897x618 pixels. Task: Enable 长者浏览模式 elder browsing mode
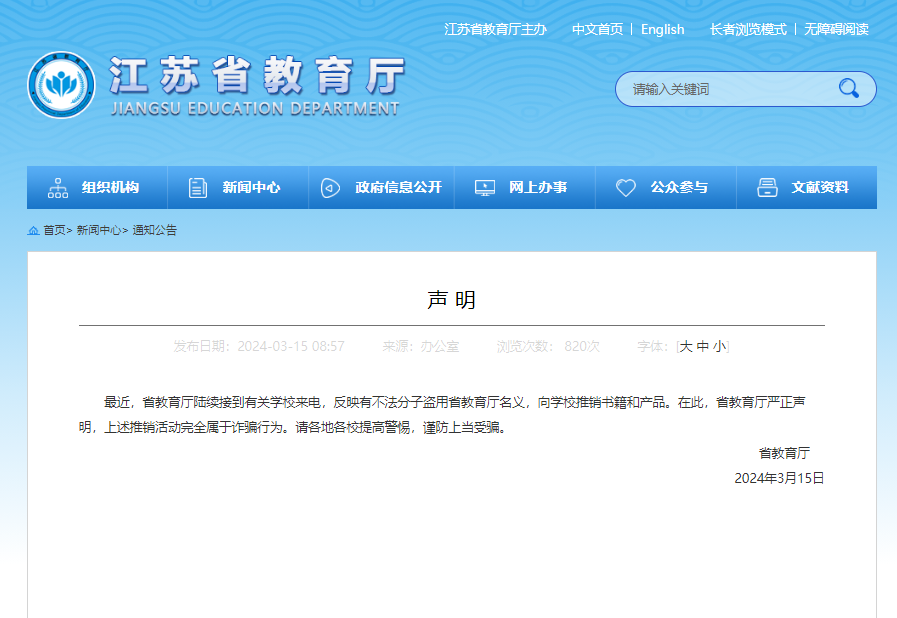coord(751,30)
